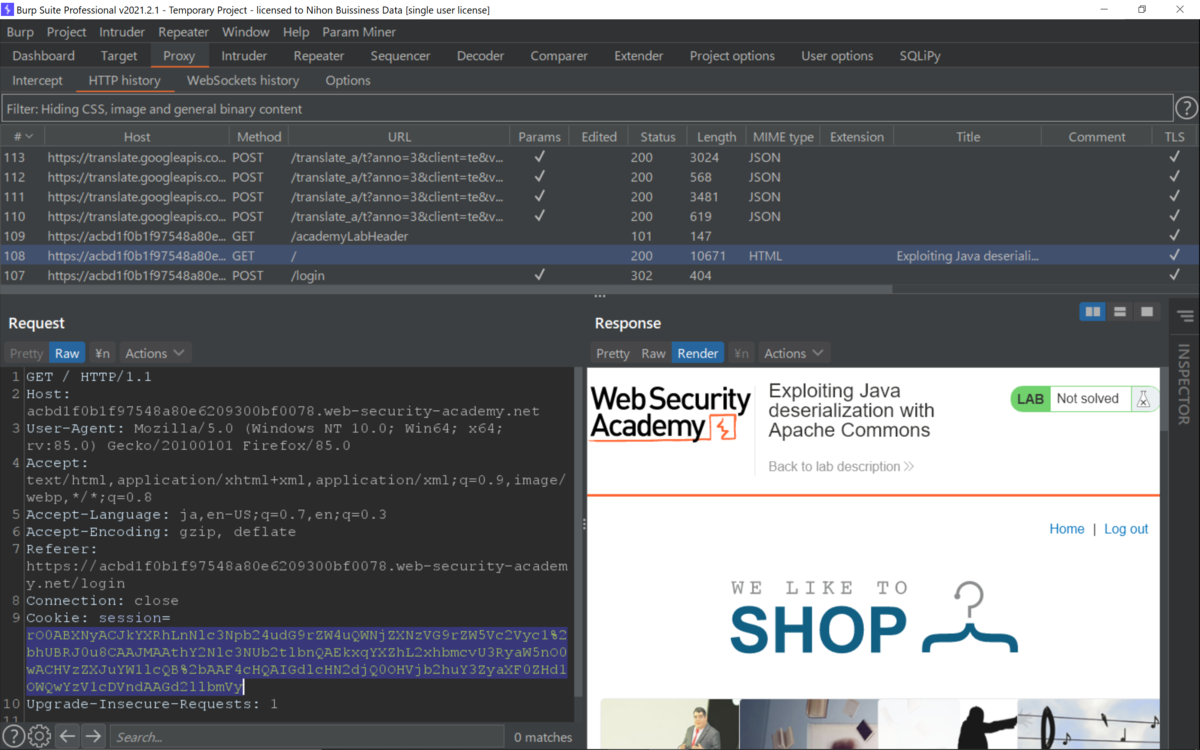Open the vertical INSPECTOR side panel
Screen dimensions: 1200x750
1184,385
